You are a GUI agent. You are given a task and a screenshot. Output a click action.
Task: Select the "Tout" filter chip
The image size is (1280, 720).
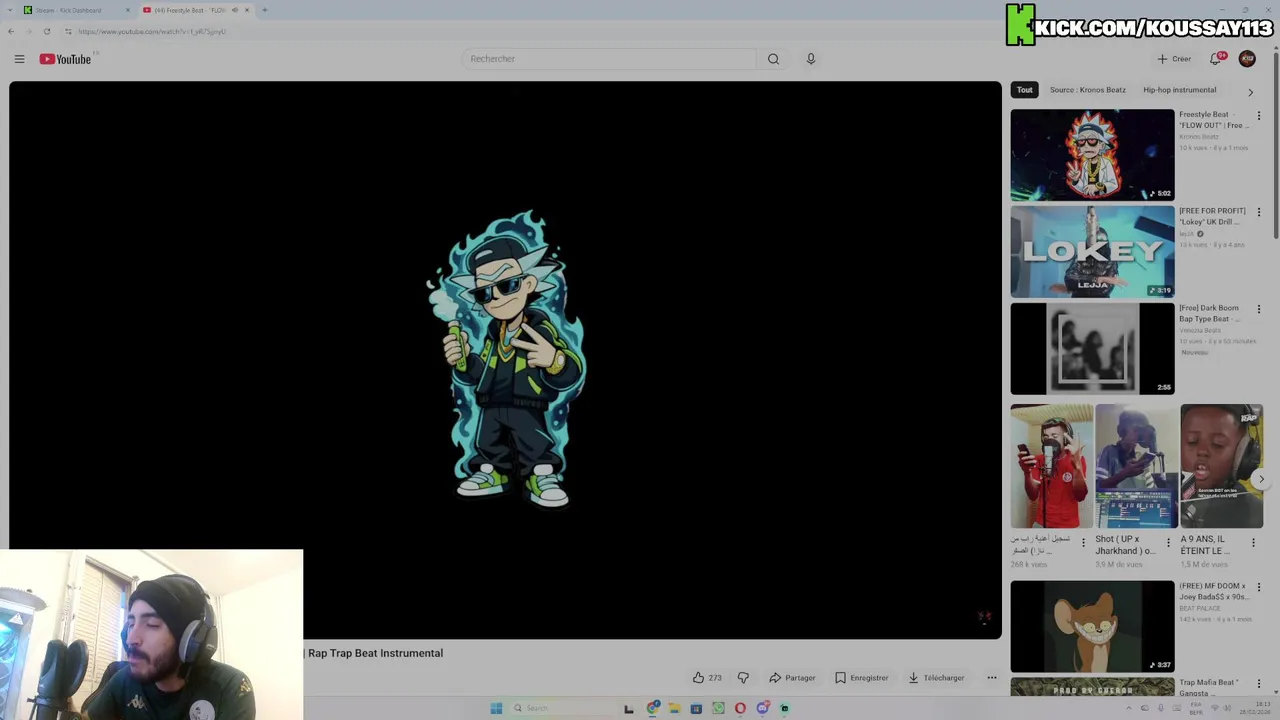(x=1025, y=90)
